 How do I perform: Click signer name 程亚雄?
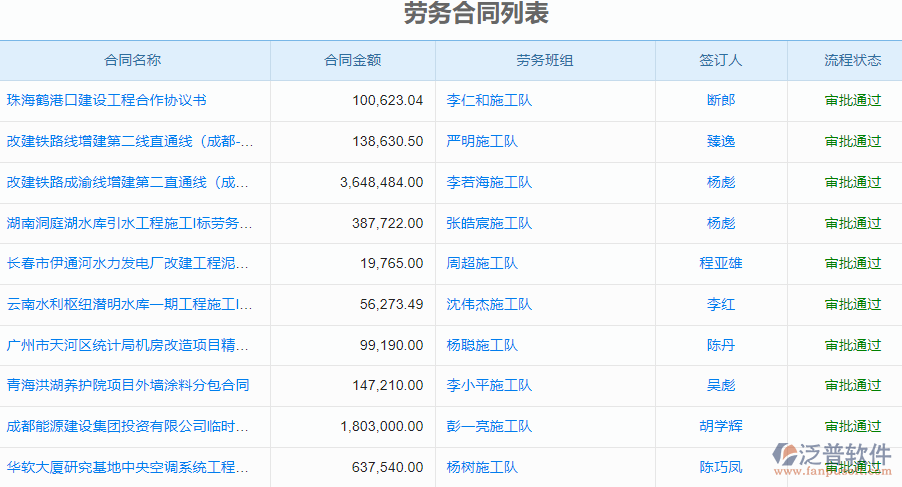coord(720,263)
